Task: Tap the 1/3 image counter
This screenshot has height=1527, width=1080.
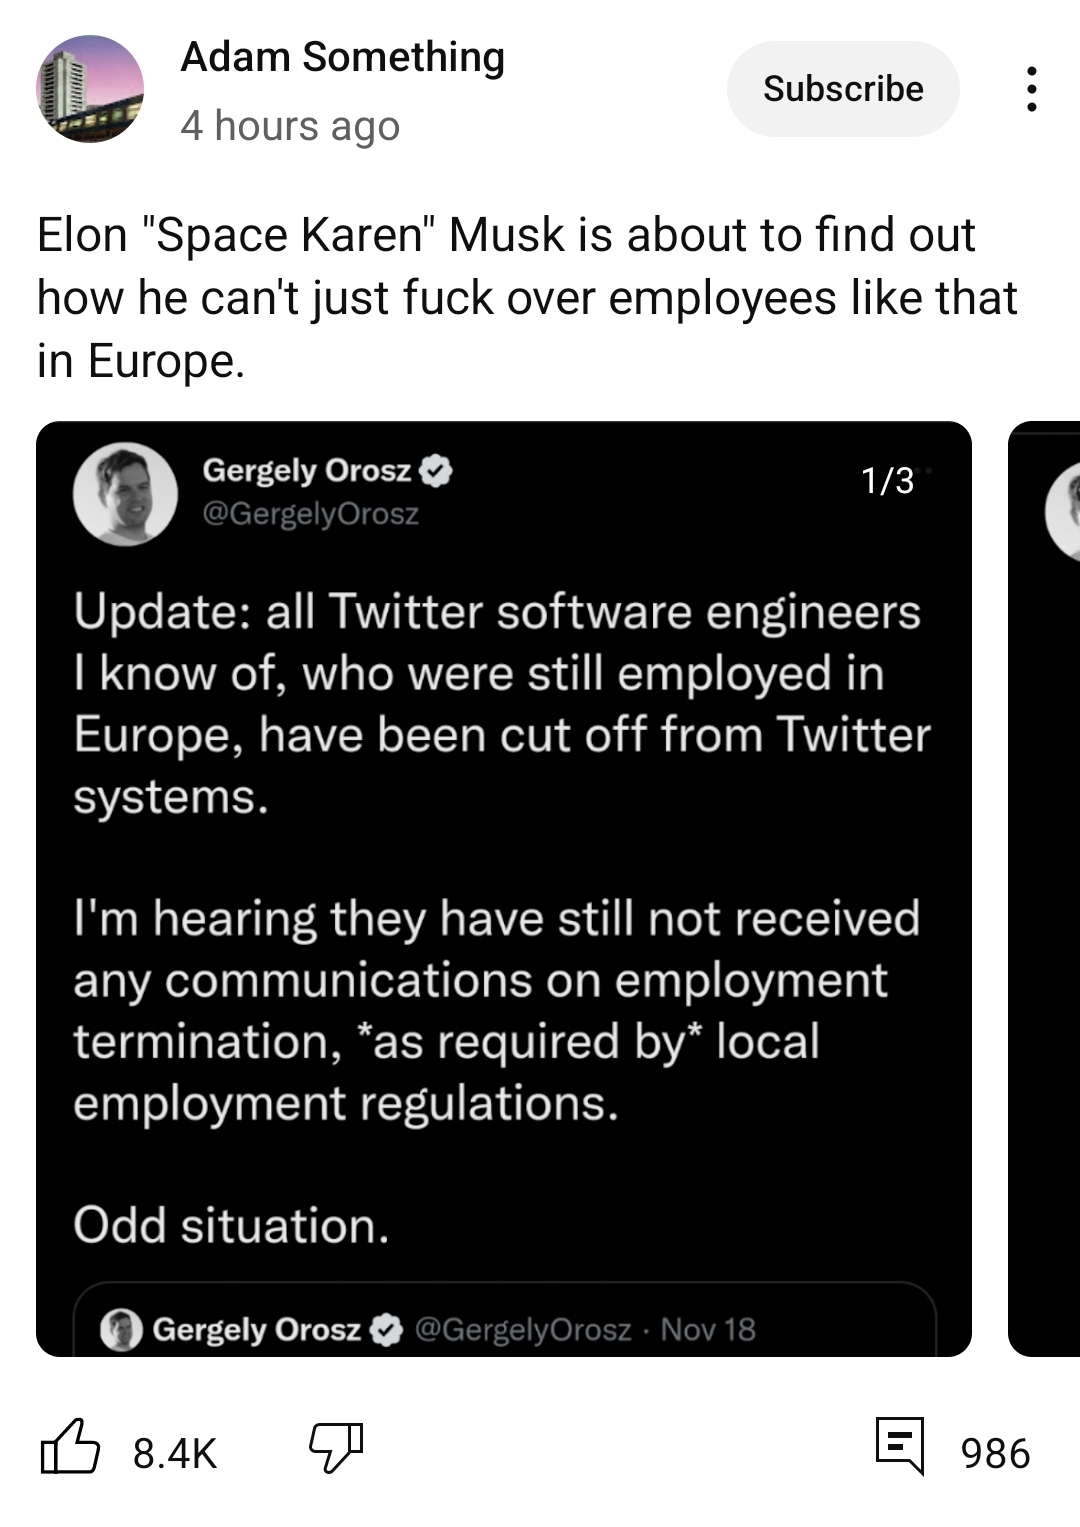Action: coord(888,481)
